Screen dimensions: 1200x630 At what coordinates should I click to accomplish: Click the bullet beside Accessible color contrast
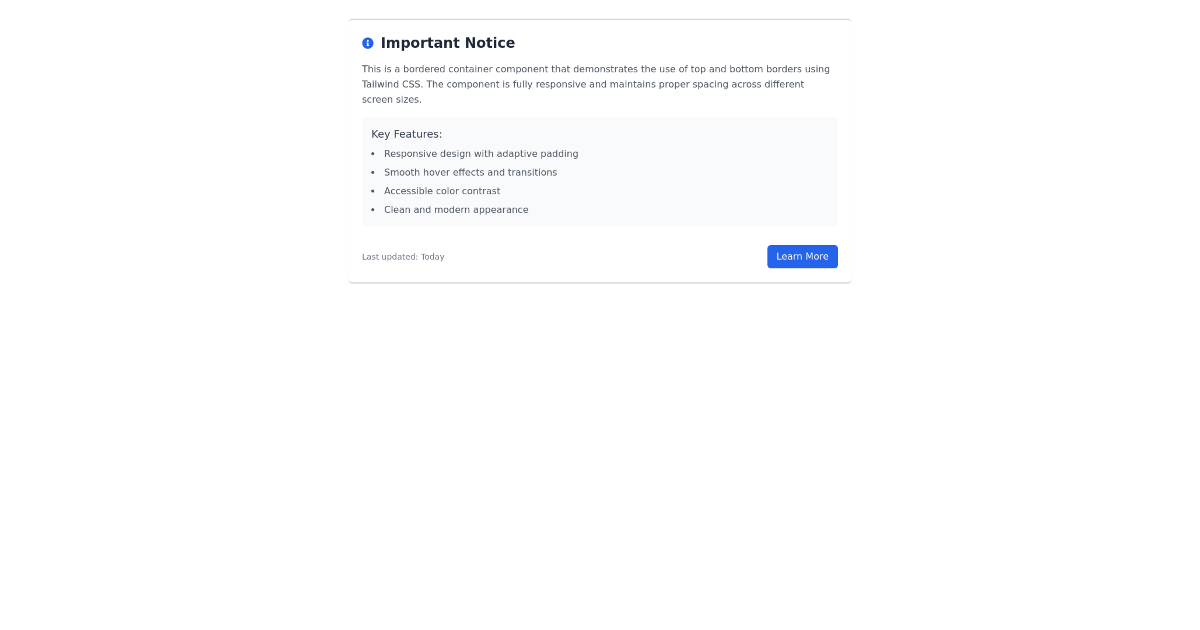pyautogui.click(x=374, y=191)
